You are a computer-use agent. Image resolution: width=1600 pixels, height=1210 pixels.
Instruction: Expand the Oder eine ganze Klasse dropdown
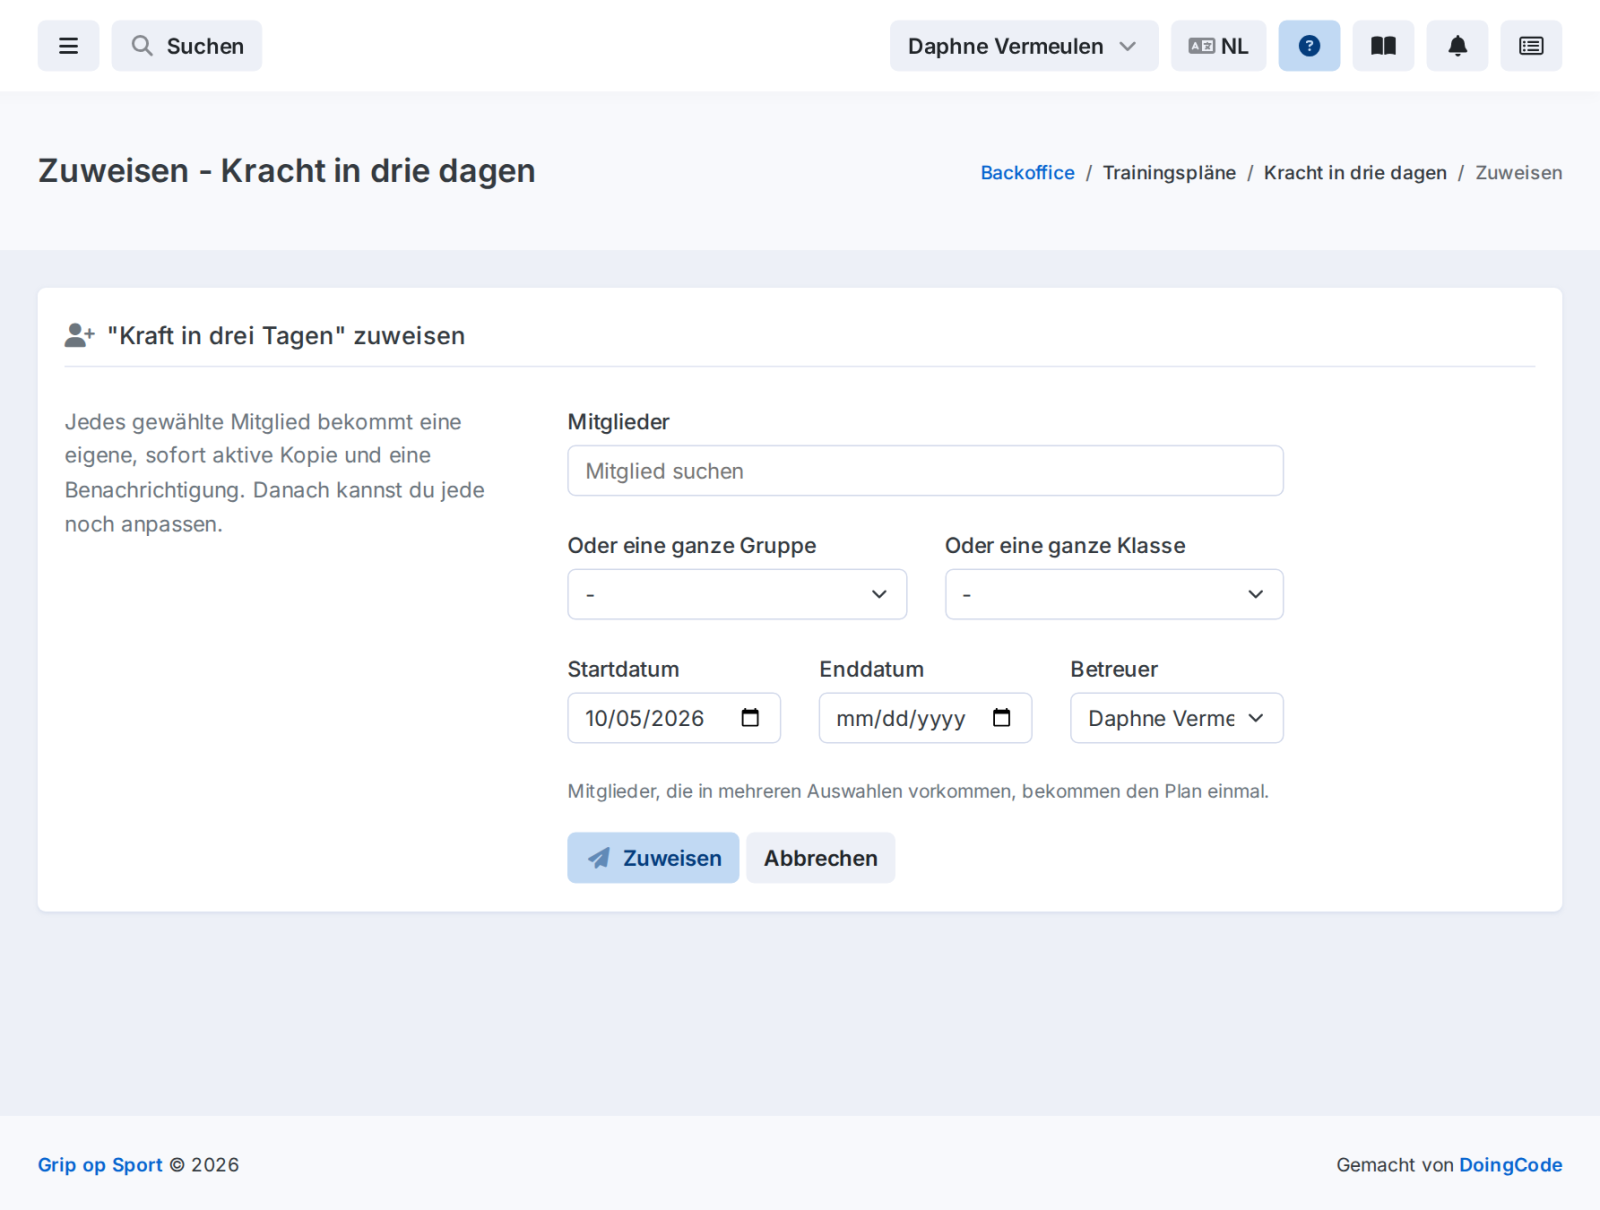tap(1114, 595)
